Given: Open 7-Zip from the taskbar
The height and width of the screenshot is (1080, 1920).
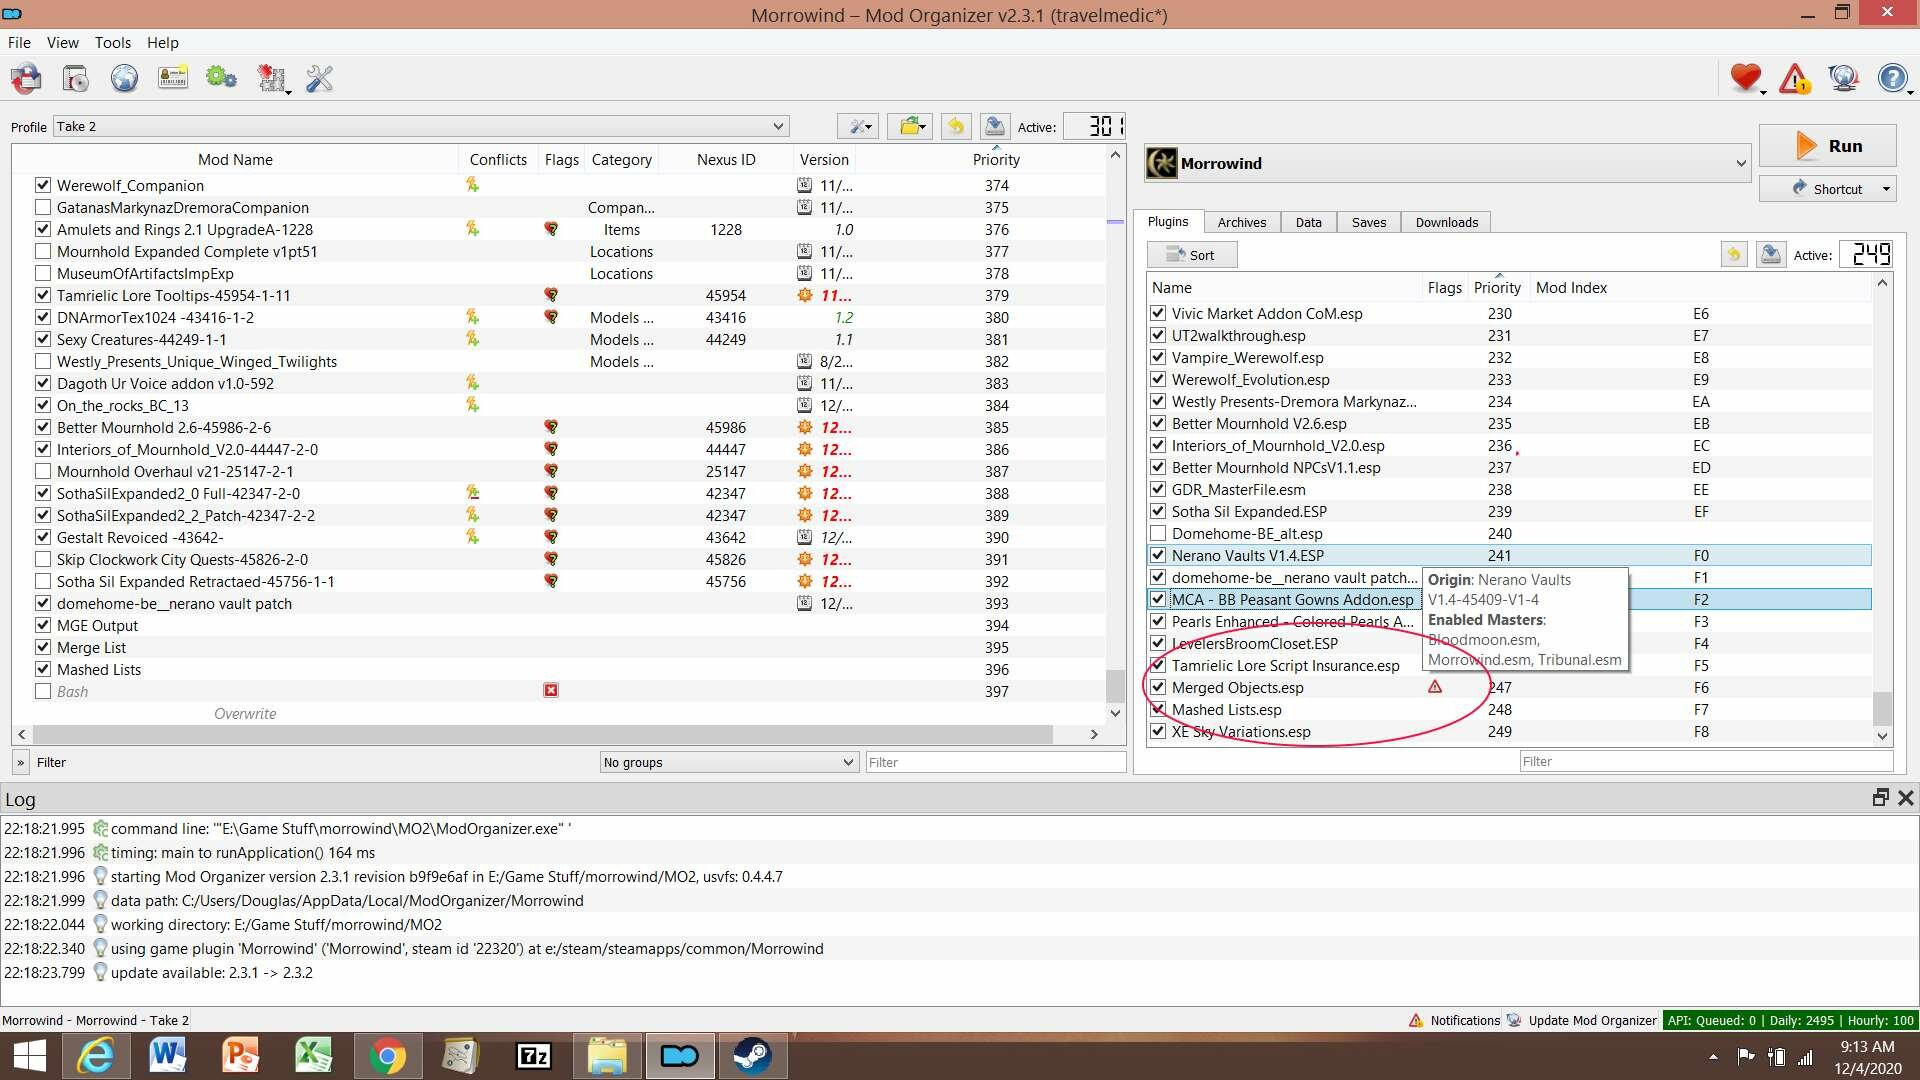Looking at the screenshot, I should pos(533,1056).
